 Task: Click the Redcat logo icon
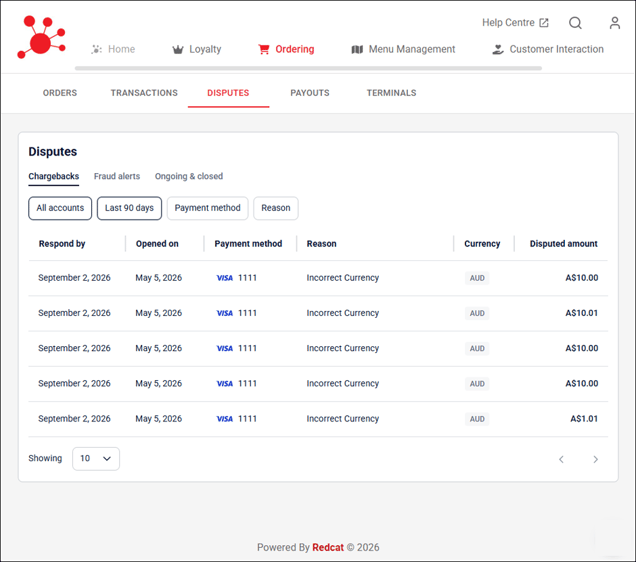tap(41, 37)
